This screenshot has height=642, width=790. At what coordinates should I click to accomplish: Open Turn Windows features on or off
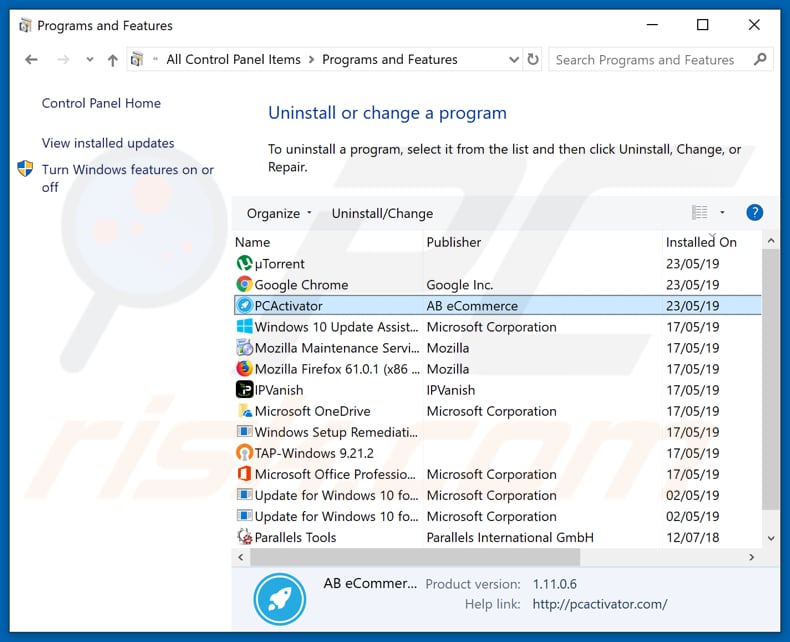click(127, 178)
